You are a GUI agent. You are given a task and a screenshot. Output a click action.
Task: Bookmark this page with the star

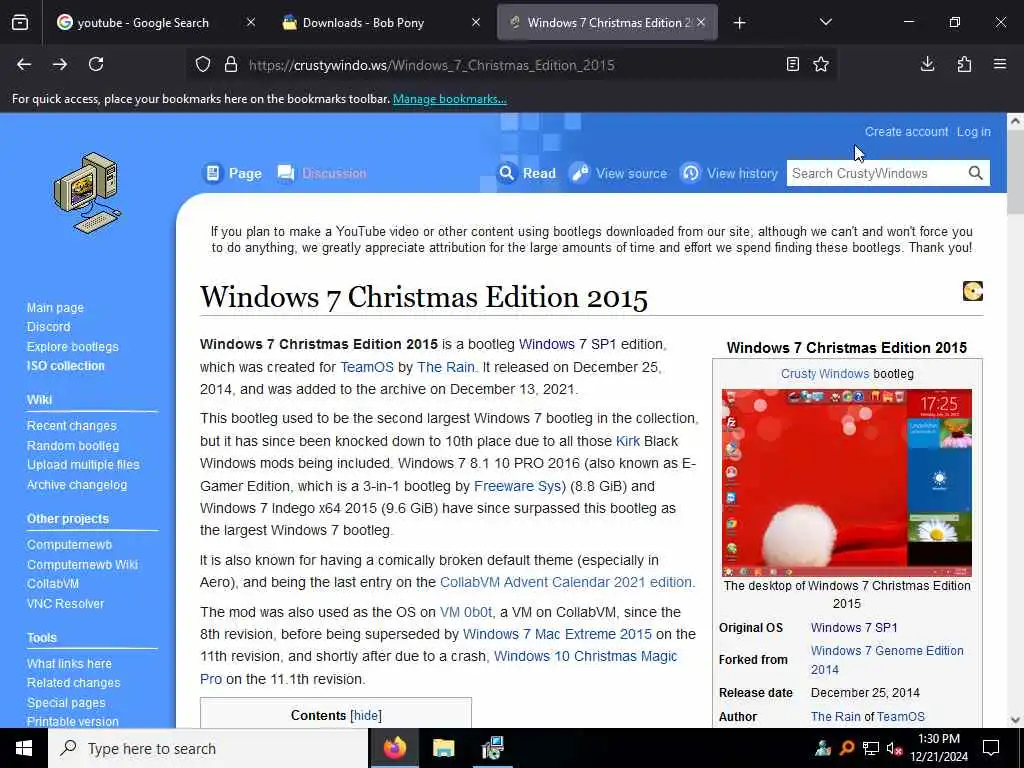click(x=821, y=64)
